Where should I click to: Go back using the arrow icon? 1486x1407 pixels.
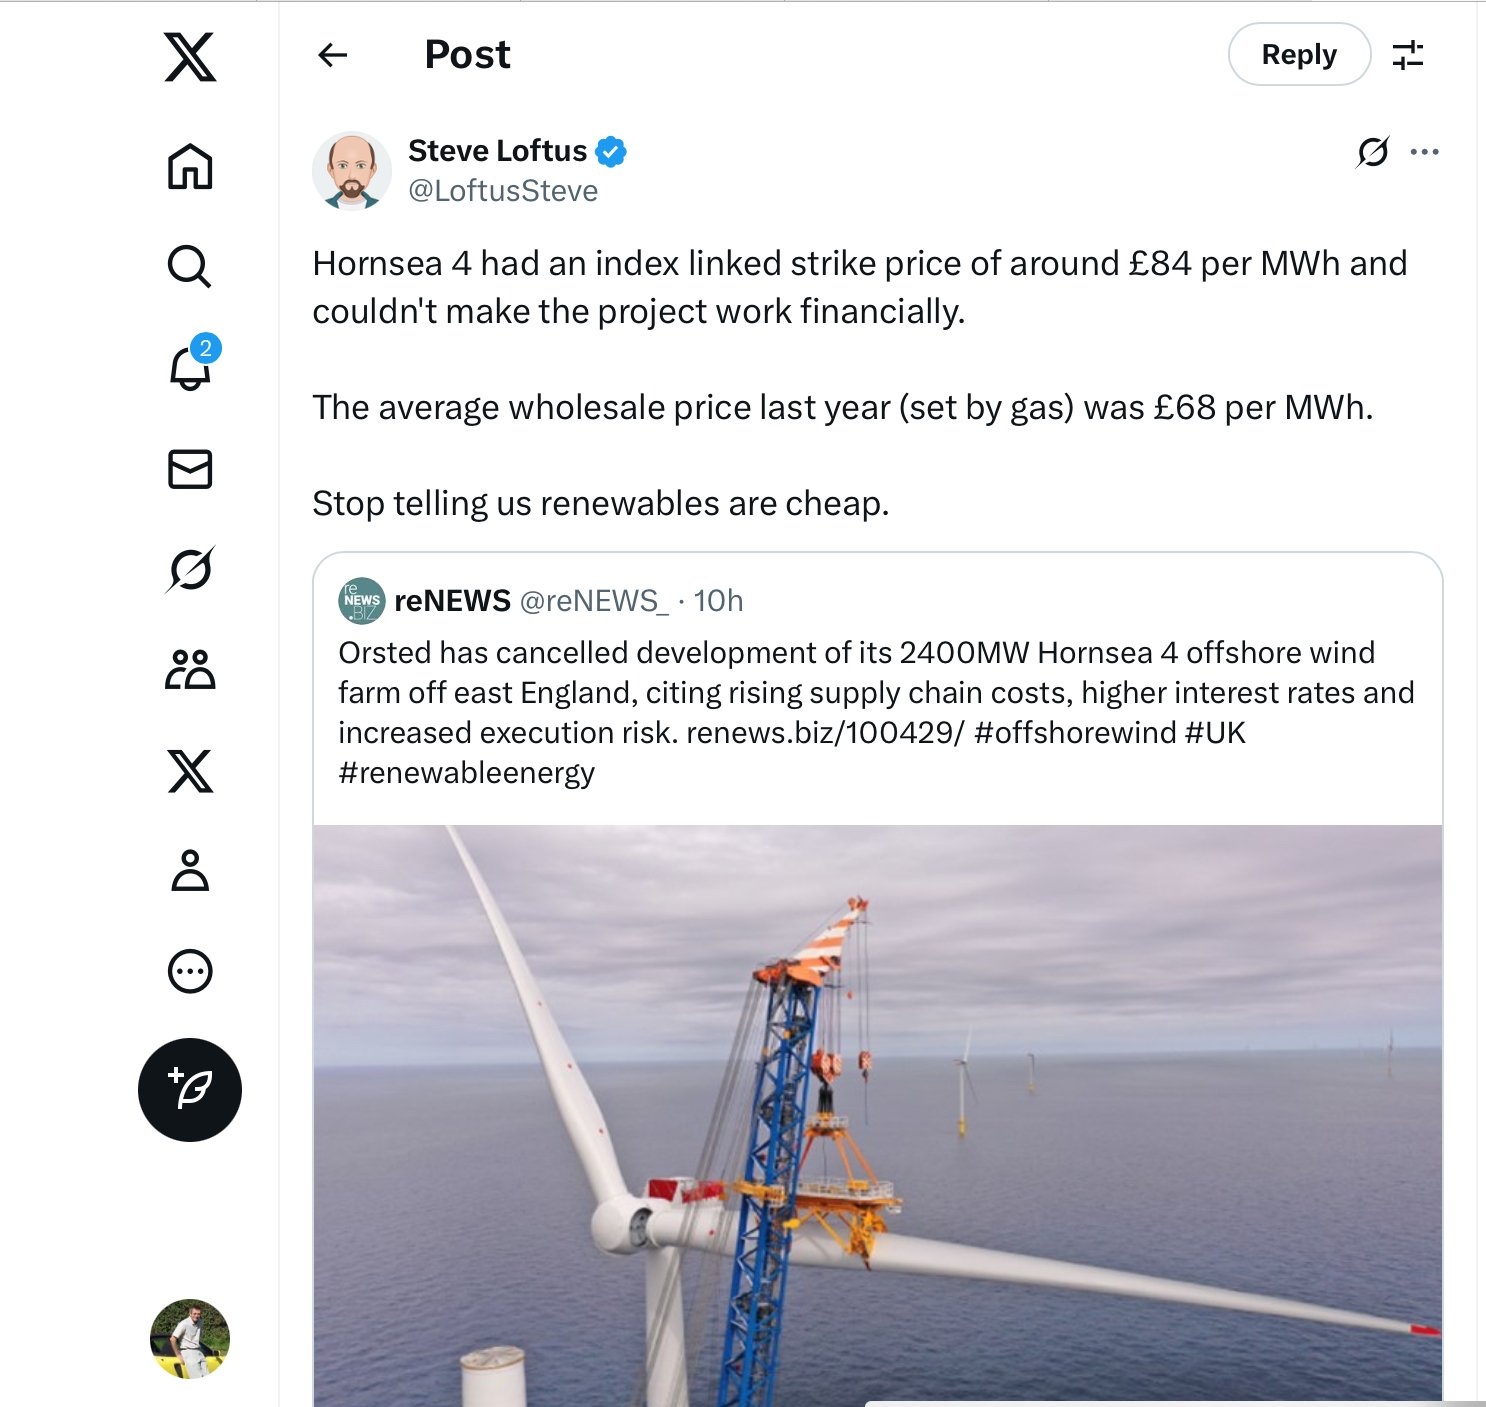(333, 54)
